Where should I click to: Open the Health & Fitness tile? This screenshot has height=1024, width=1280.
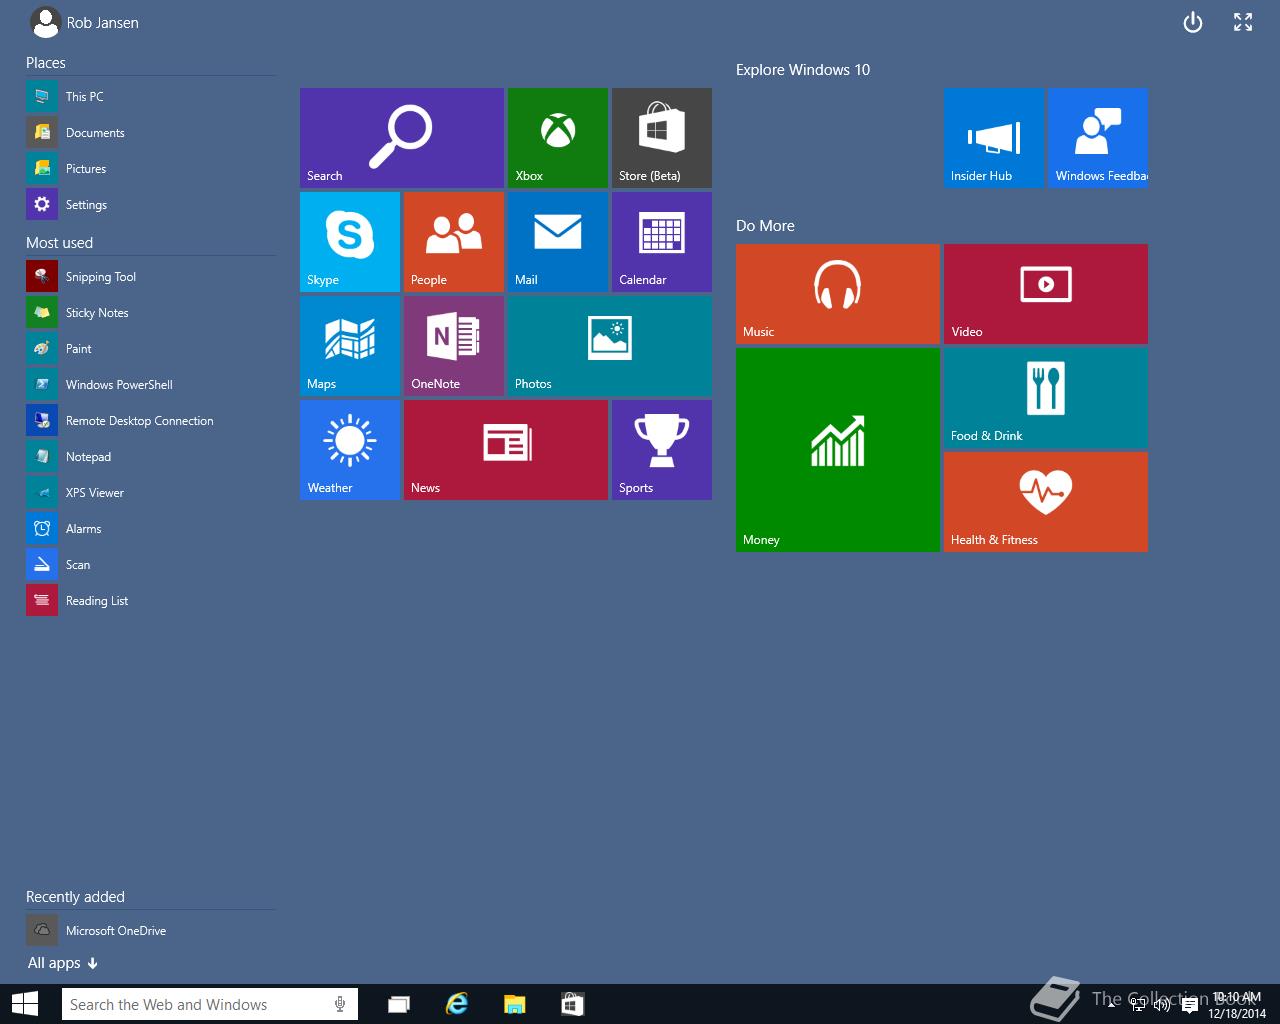(1046, 502)
